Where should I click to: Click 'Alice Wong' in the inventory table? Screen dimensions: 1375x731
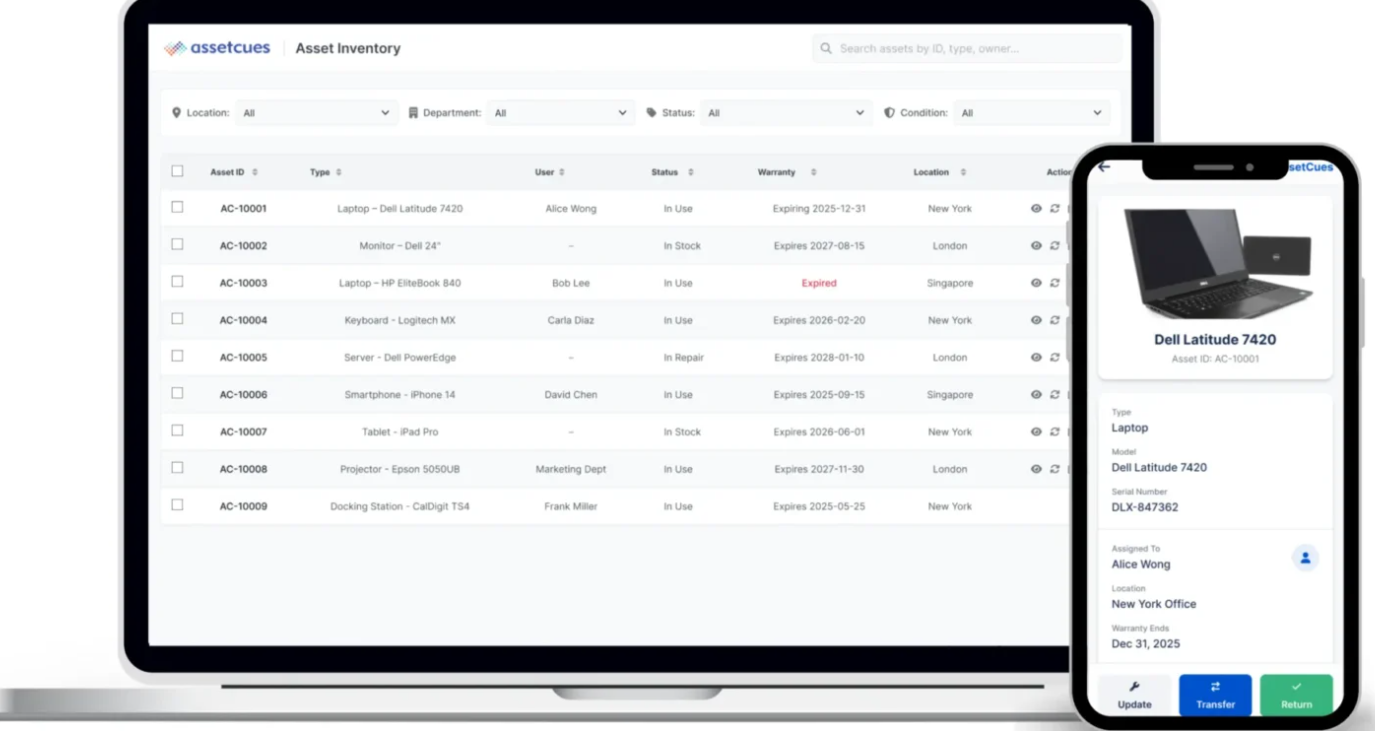coord(571,209)
